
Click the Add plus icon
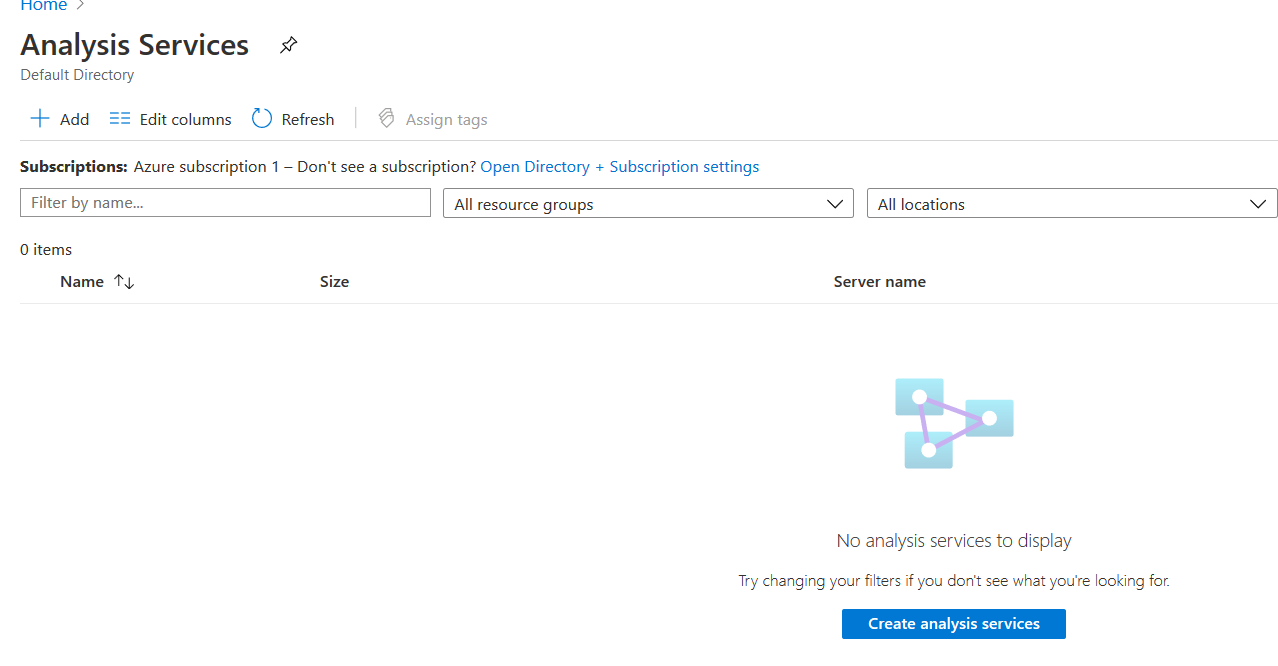point(40,119)
